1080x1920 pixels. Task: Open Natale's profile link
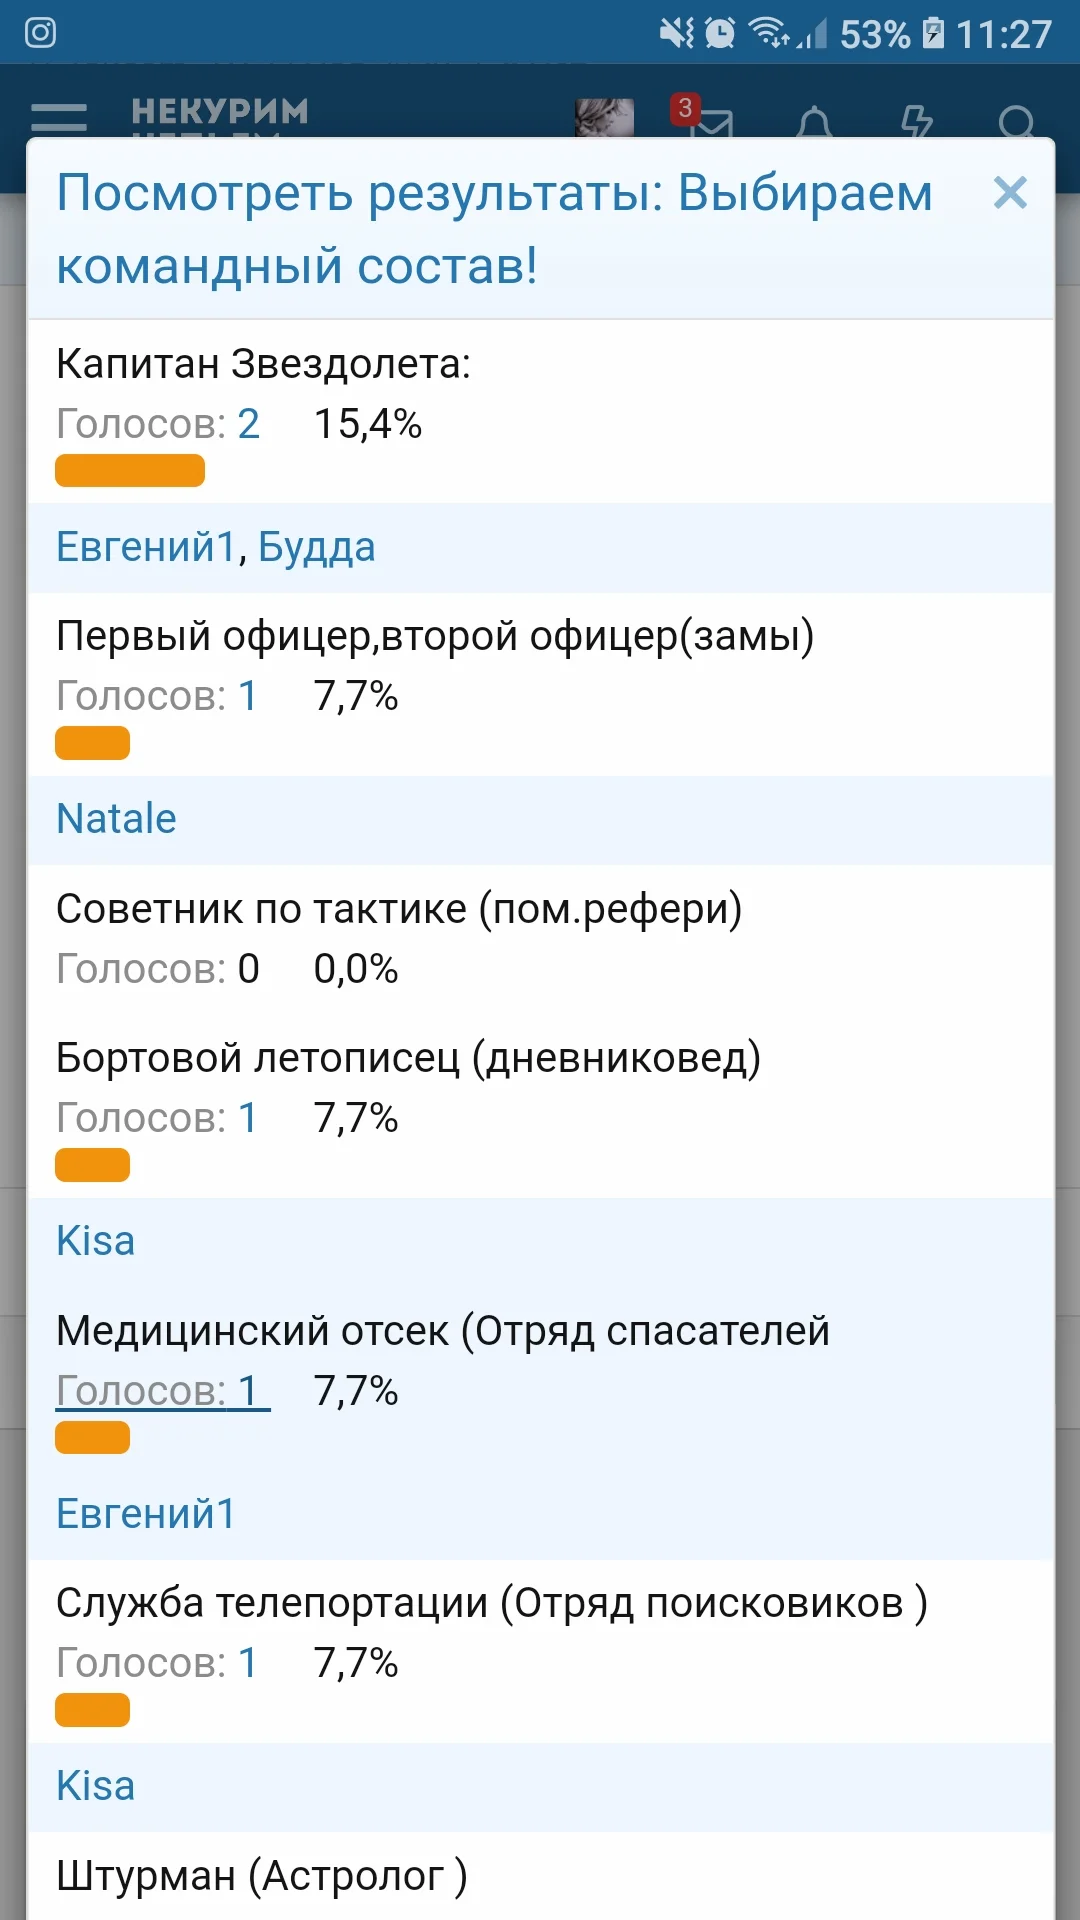[116, 819]
